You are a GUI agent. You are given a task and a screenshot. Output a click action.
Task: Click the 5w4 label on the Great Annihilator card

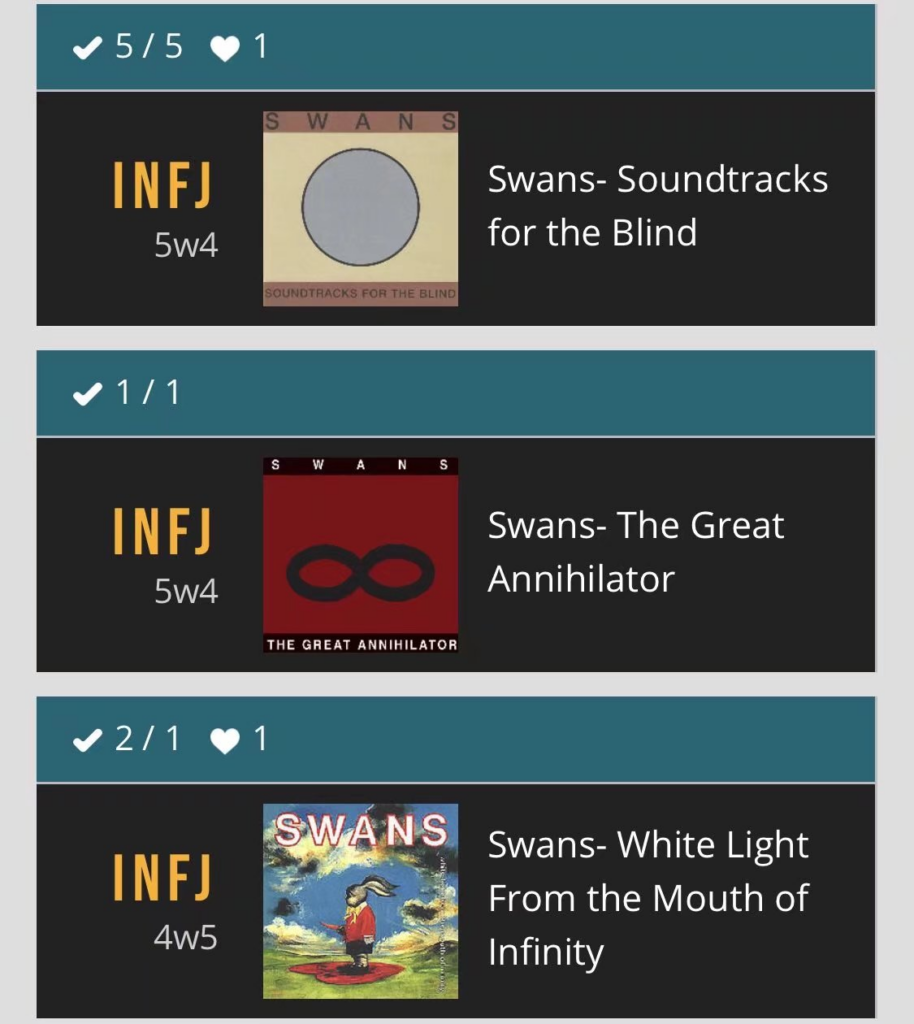click(185, 592)
